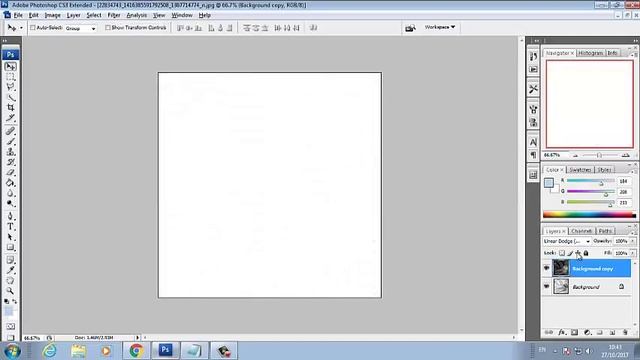Screen dimensions: 640x360
Task: Open the Opacity slider arrow
Action: [633, 241]
